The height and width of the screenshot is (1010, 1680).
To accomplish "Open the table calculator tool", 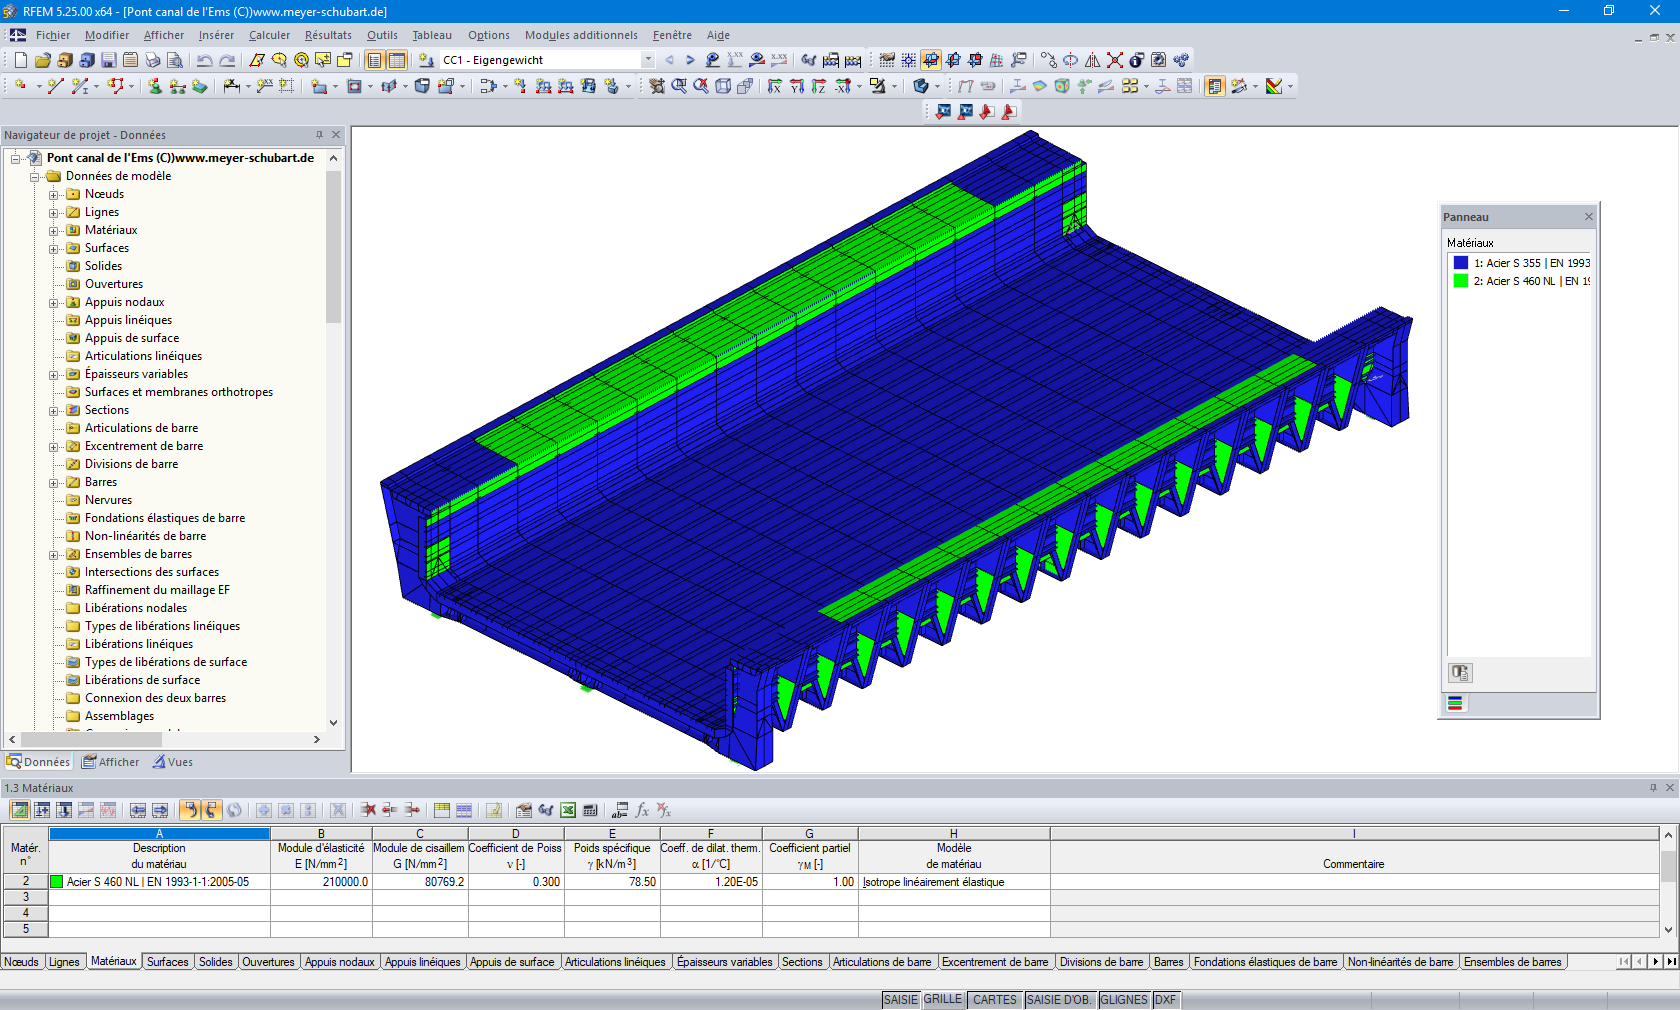I will pyautogui.click(x=590, y=810).
